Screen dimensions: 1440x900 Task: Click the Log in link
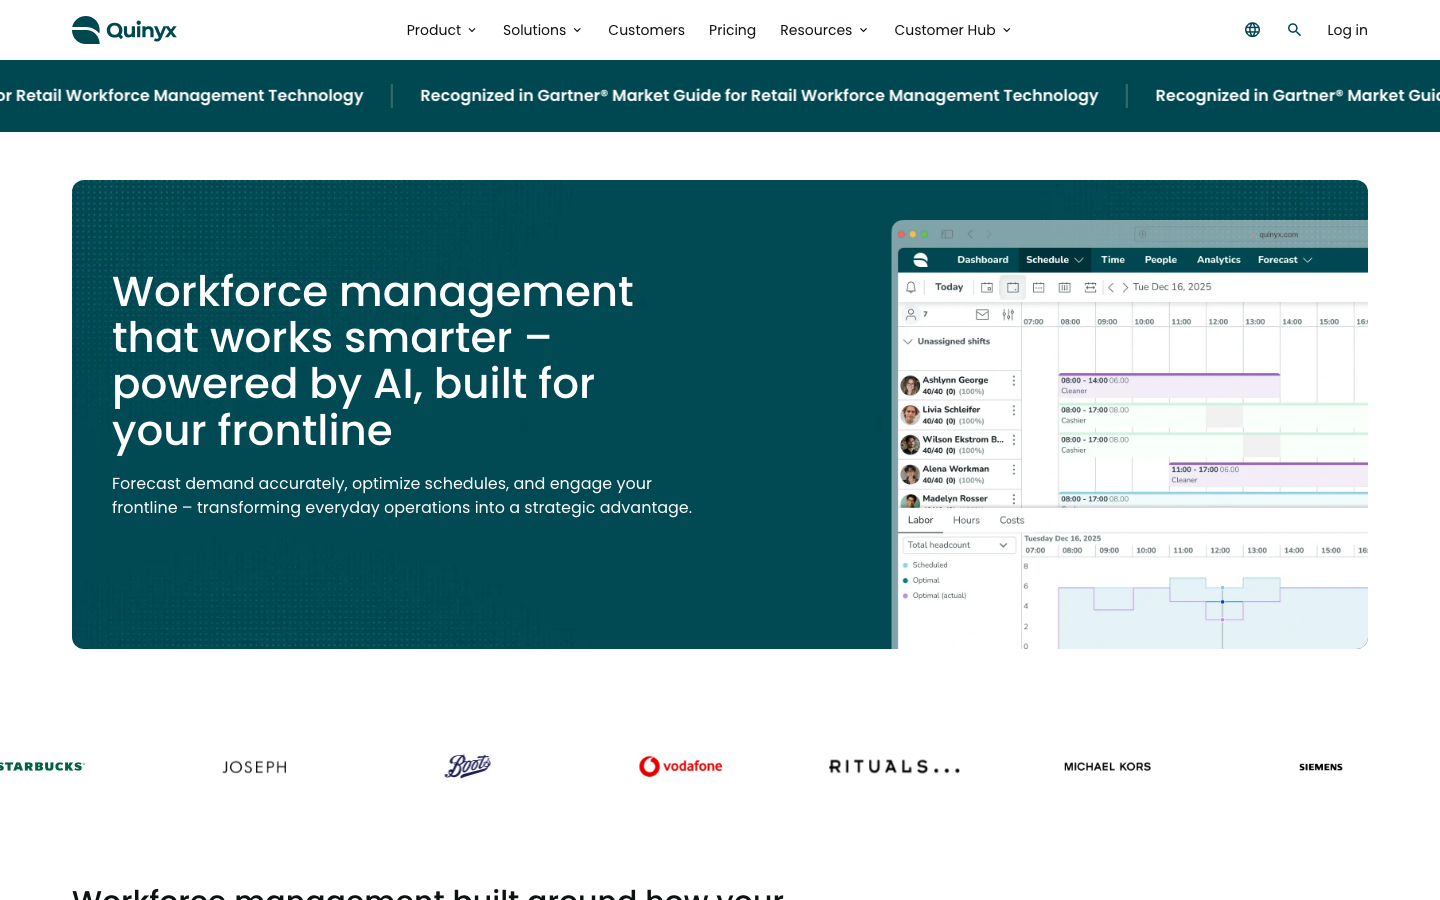point(1347,30)
